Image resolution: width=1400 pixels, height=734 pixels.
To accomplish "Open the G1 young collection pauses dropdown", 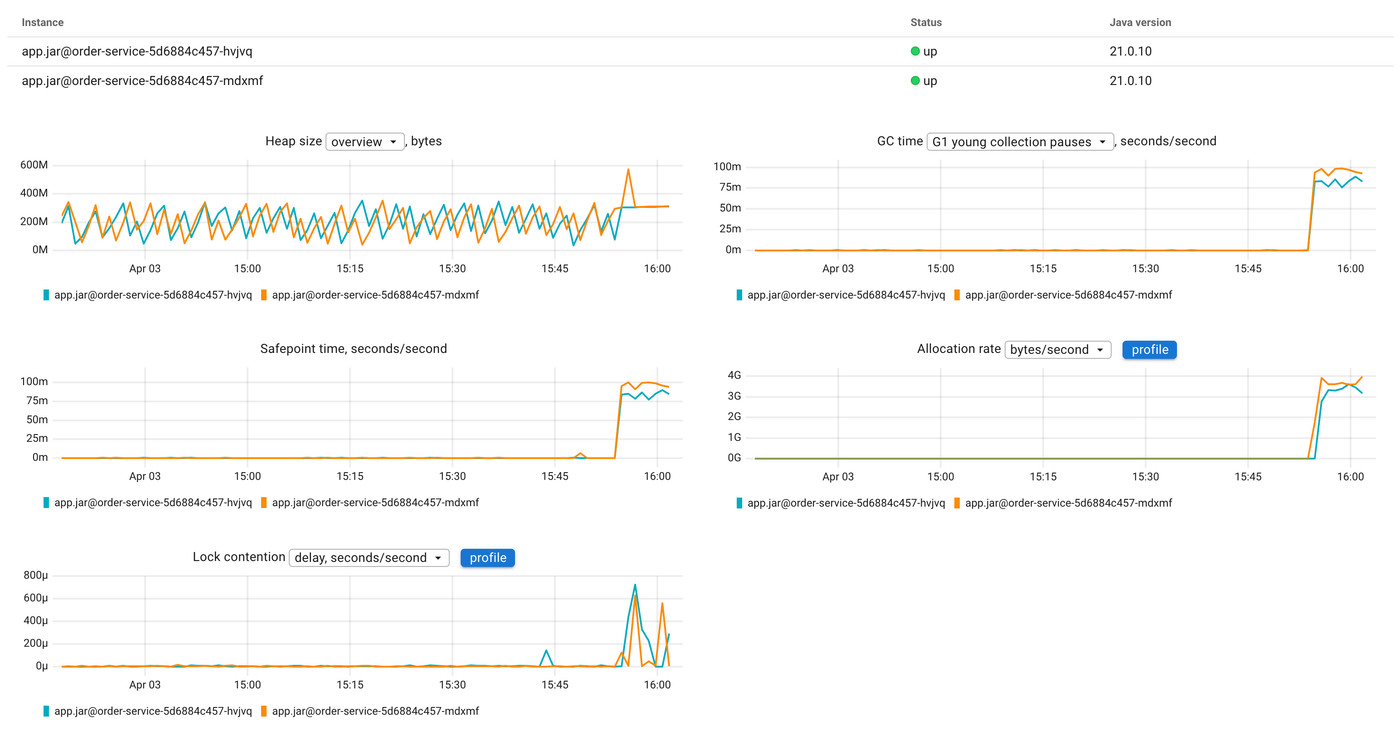I will point(1019,141).
